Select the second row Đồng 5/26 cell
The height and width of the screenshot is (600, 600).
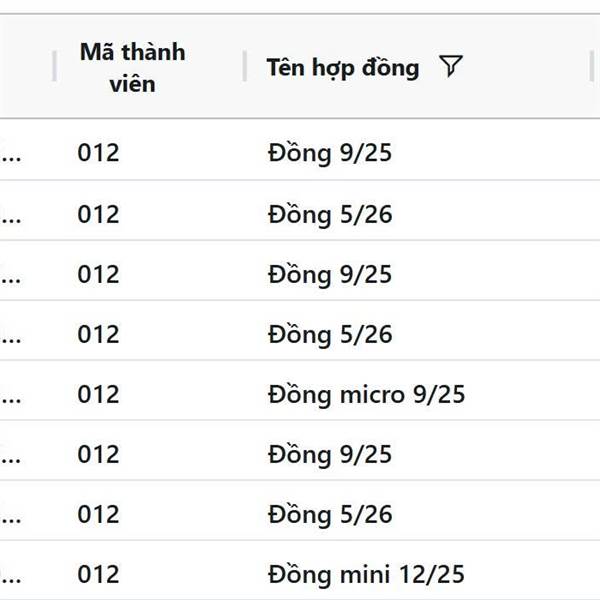[x=330, y=214]
